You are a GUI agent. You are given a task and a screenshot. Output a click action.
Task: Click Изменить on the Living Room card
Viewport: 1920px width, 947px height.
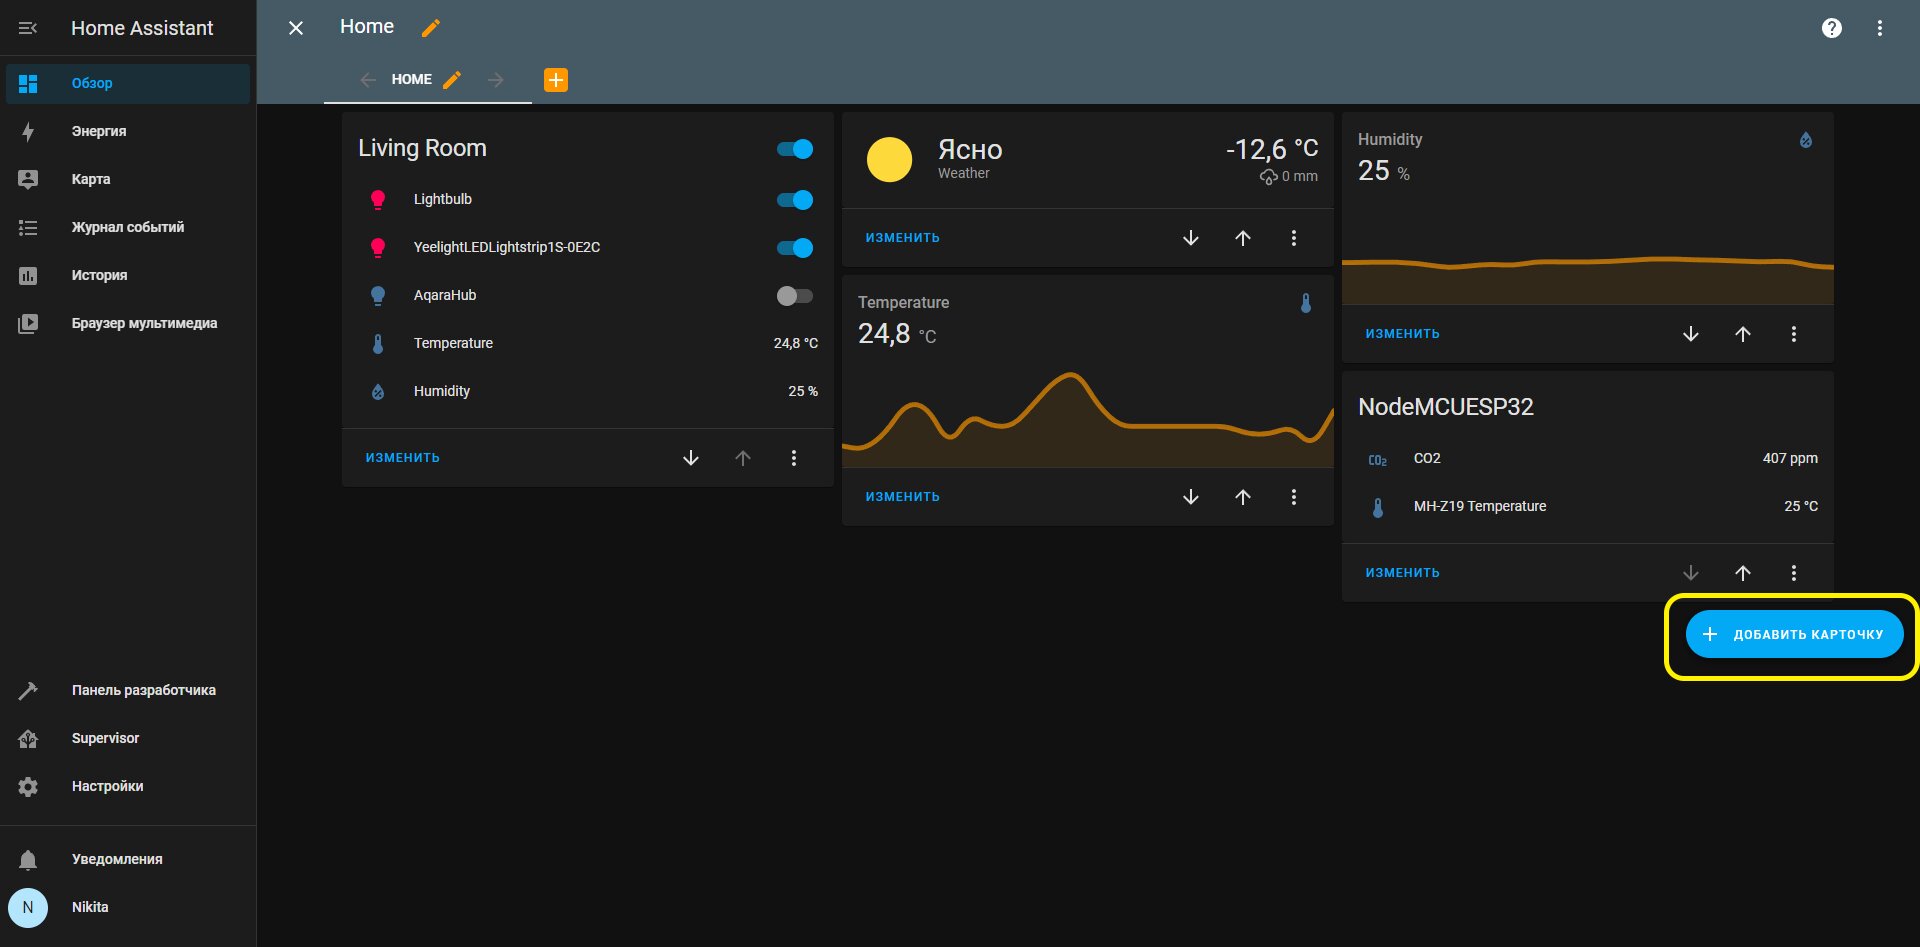[403, 458]
